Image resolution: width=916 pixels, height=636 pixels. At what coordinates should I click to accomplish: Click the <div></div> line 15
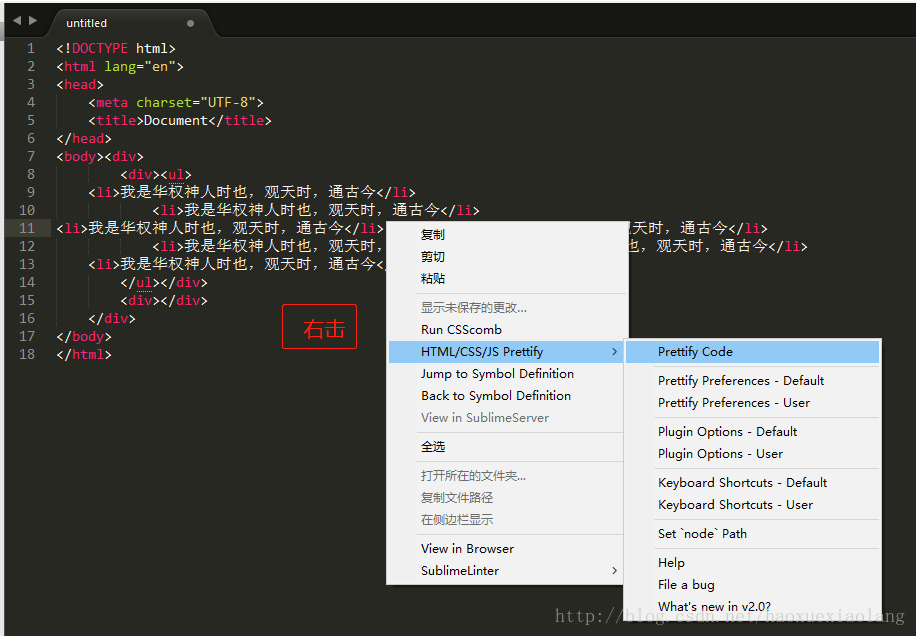tap(164, 301)
